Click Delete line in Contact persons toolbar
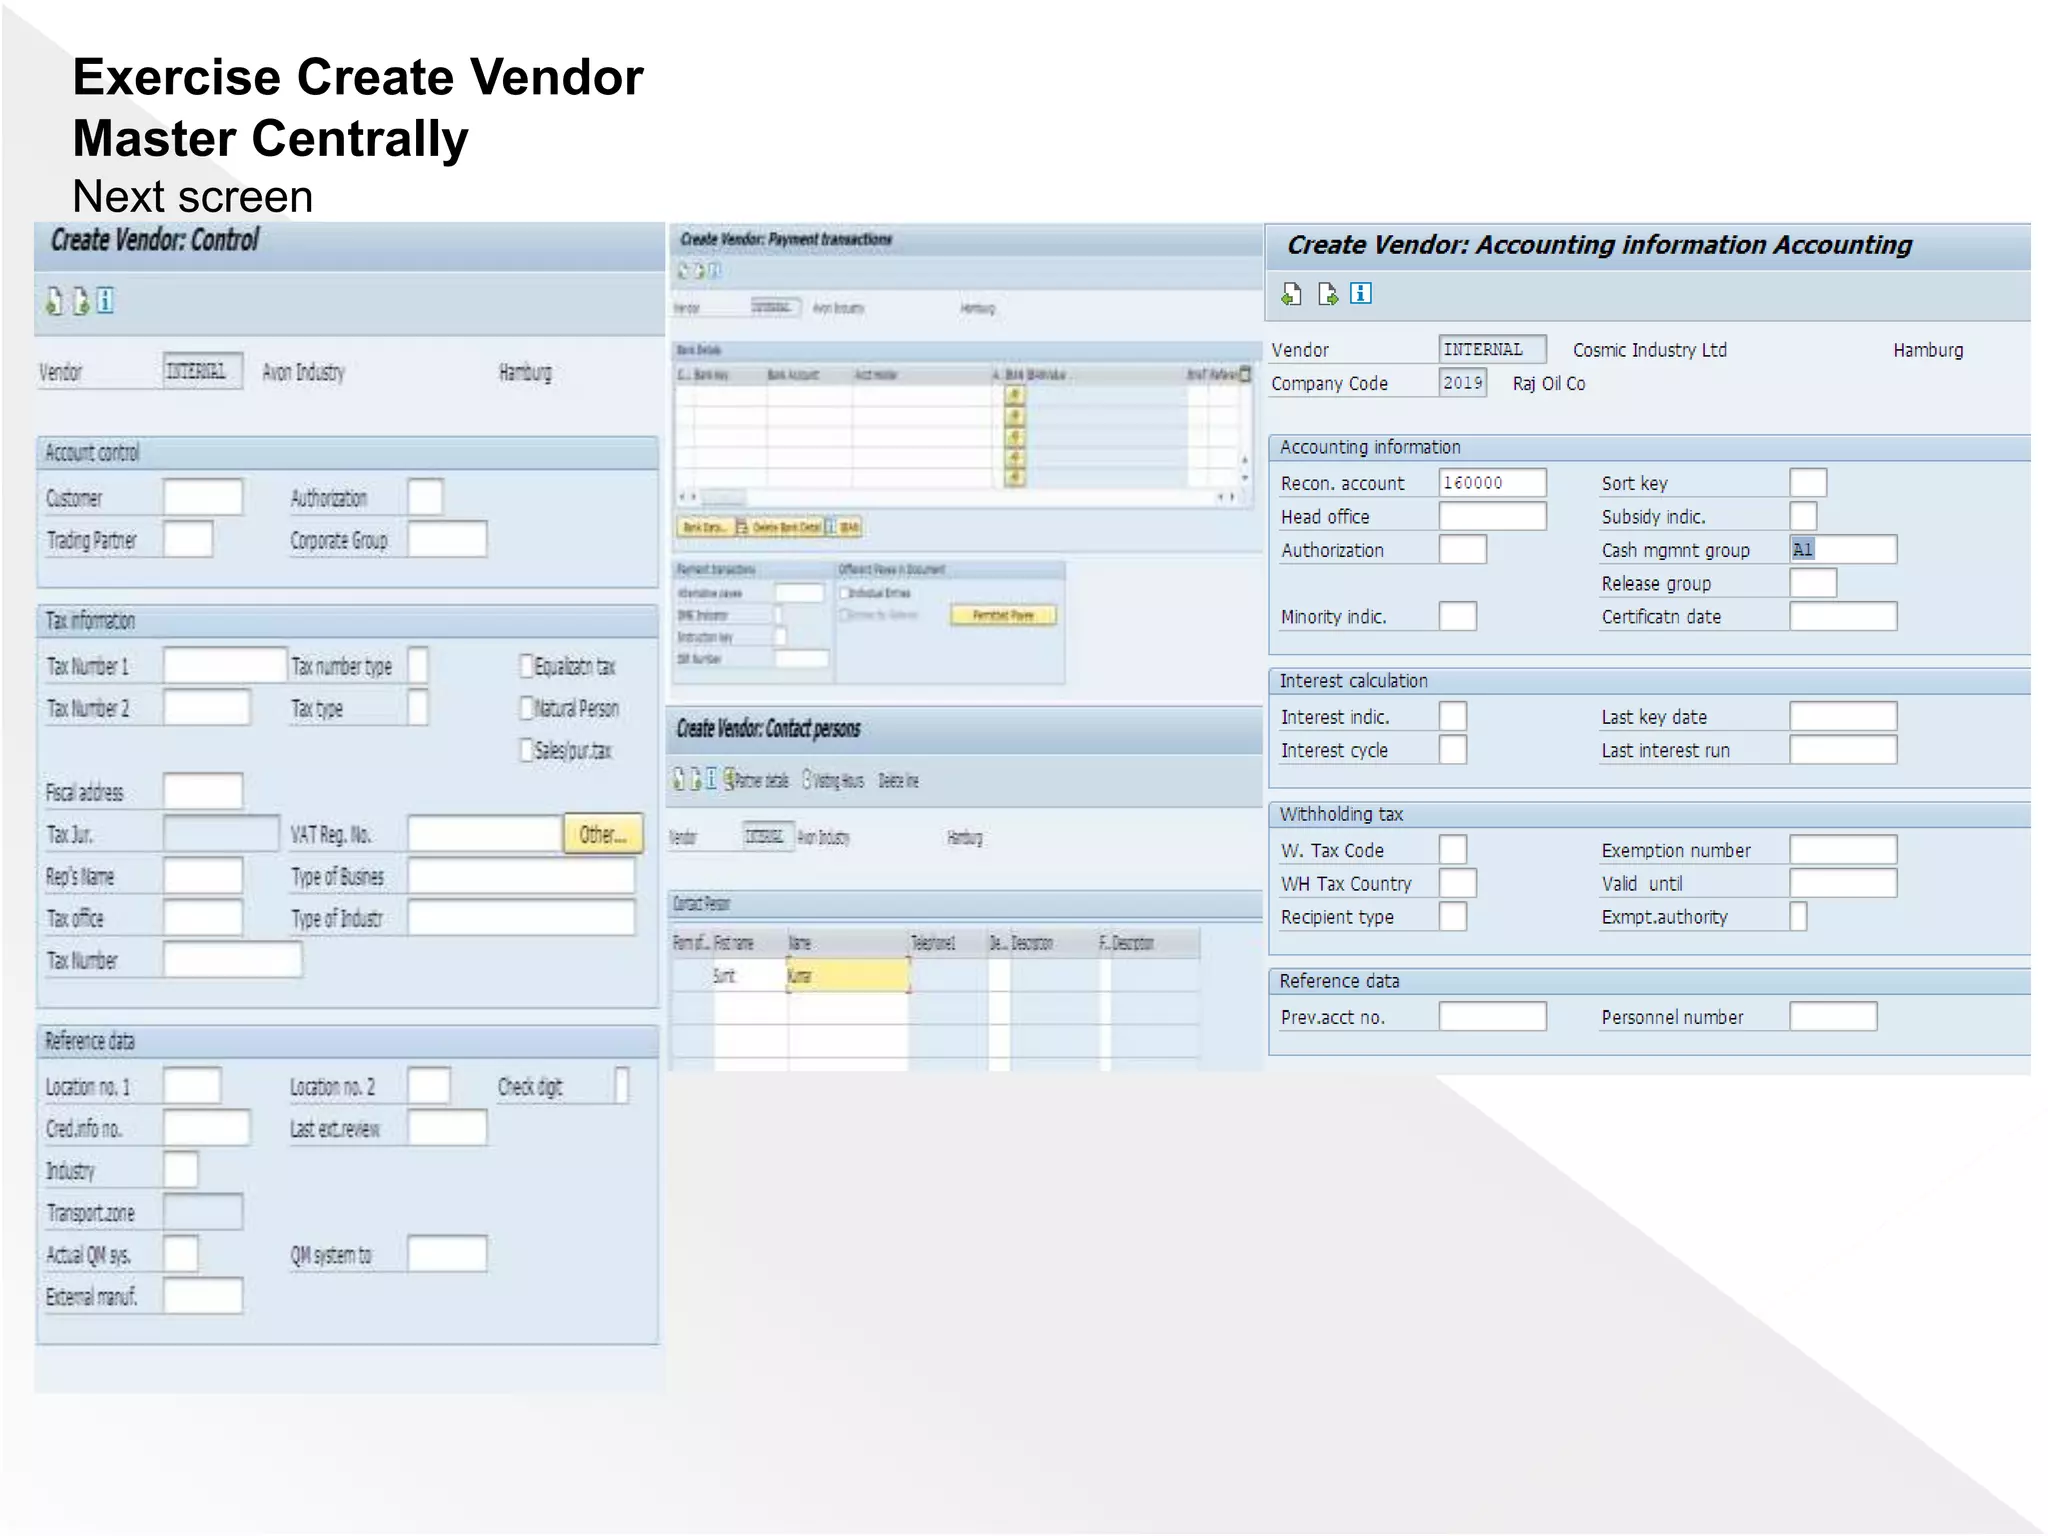Viewport: 2048px width, 1536px height. pyautogui.click(x=899, y=781)
